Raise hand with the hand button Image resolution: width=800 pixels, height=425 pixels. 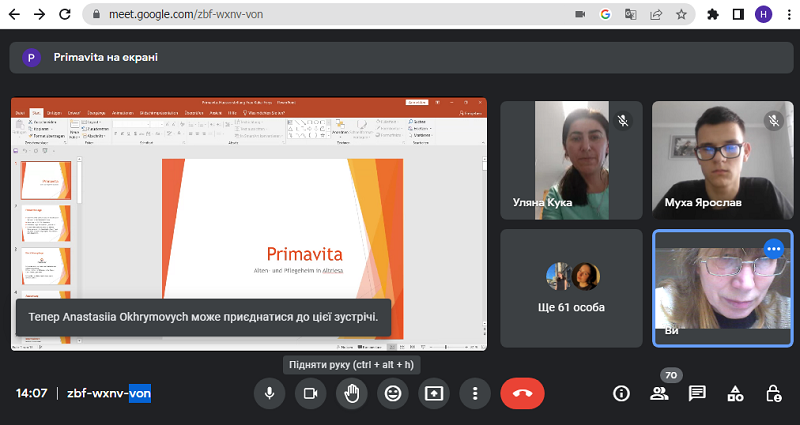(x=352, y=393)
